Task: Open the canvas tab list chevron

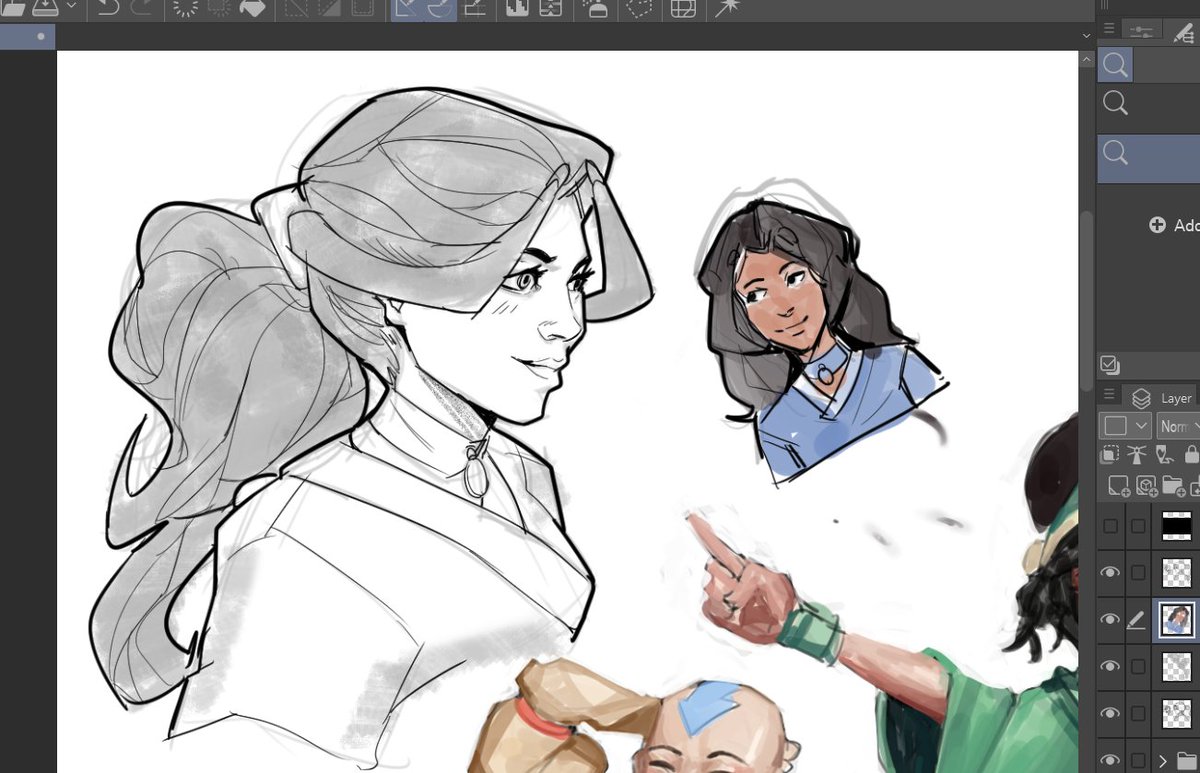Action: (x=1087, y=36)
